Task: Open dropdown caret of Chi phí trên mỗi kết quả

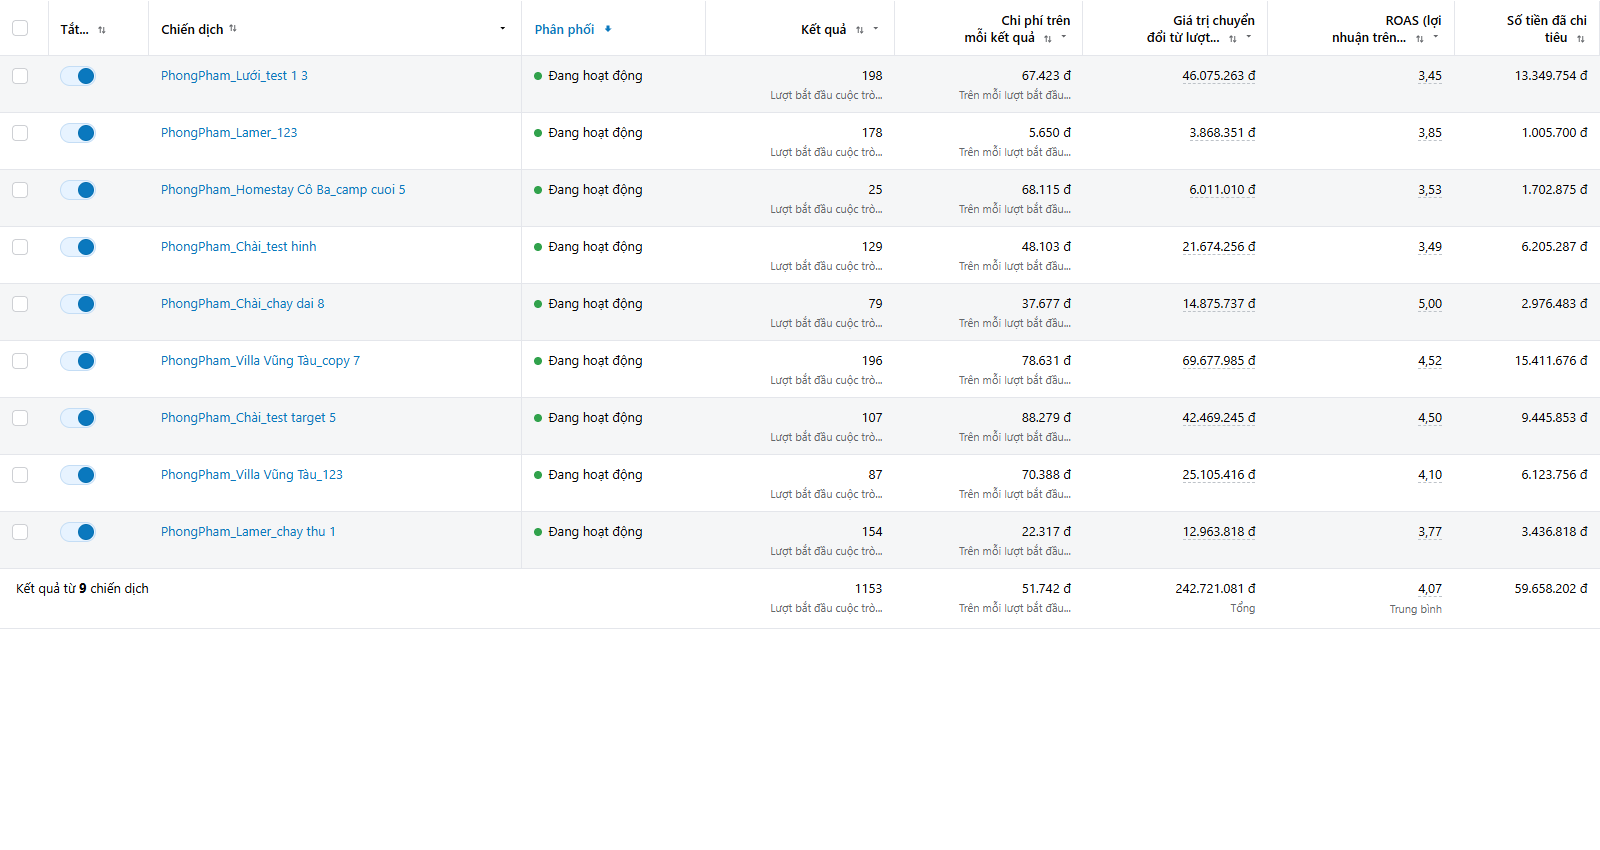Action: click(1064, 37)
